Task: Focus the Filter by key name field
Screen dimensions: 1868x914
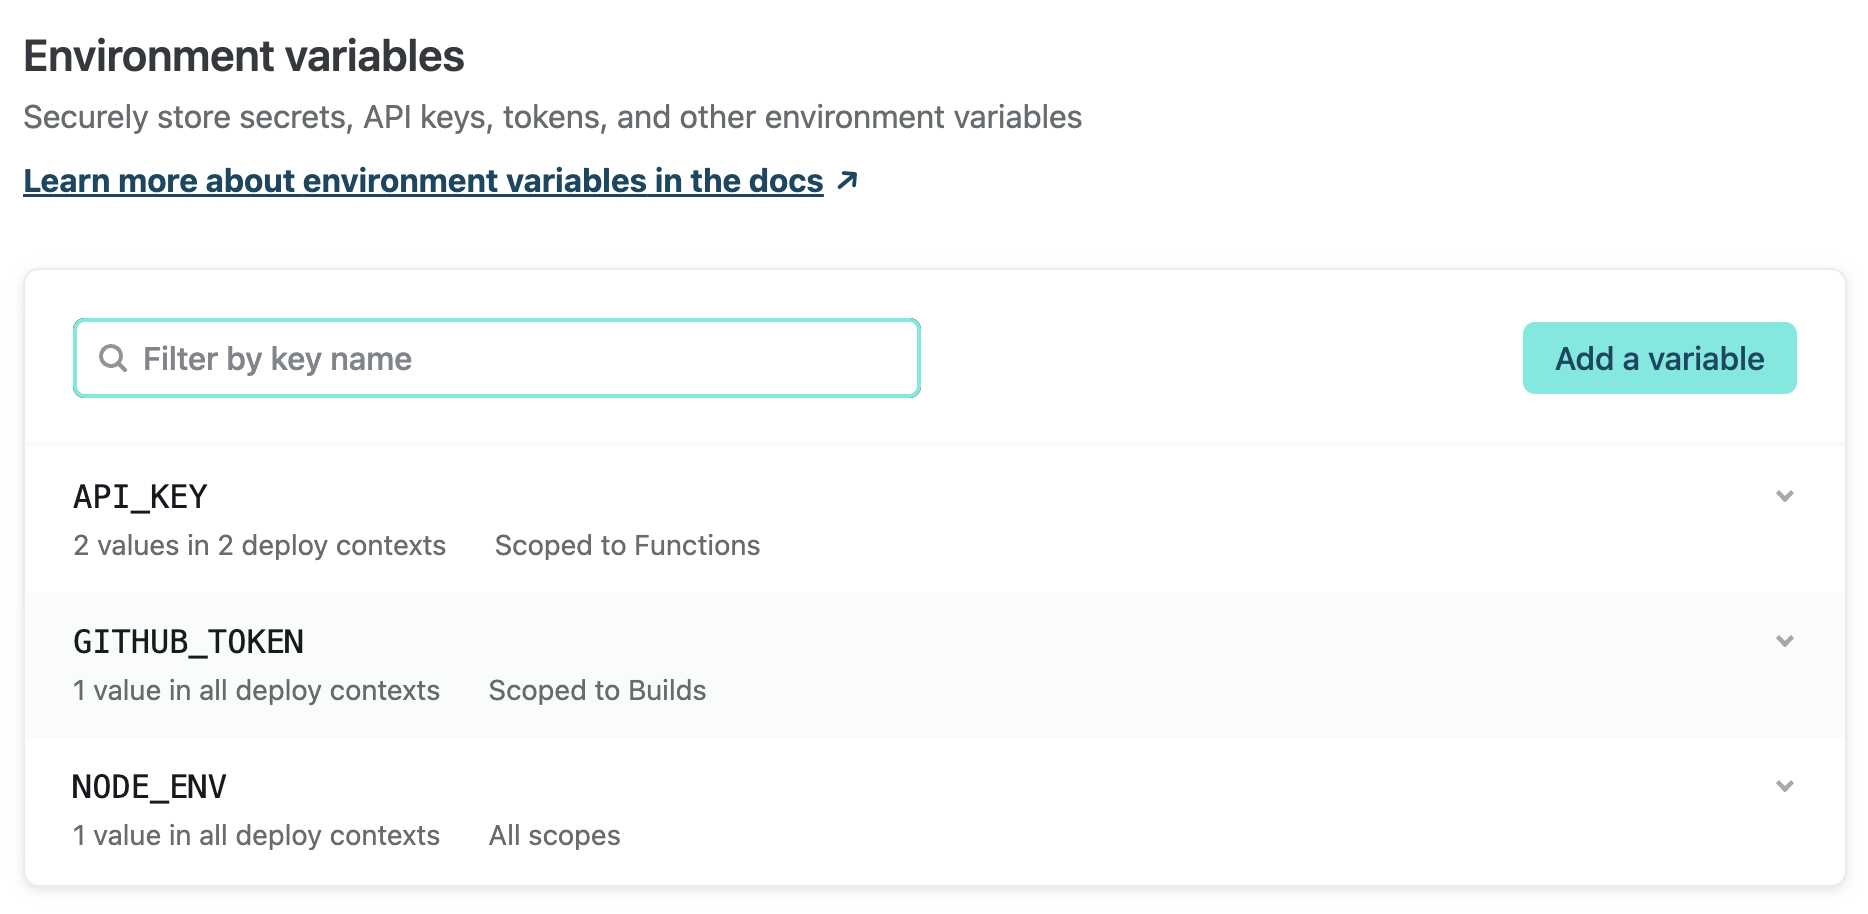Action: coord(520,359)
